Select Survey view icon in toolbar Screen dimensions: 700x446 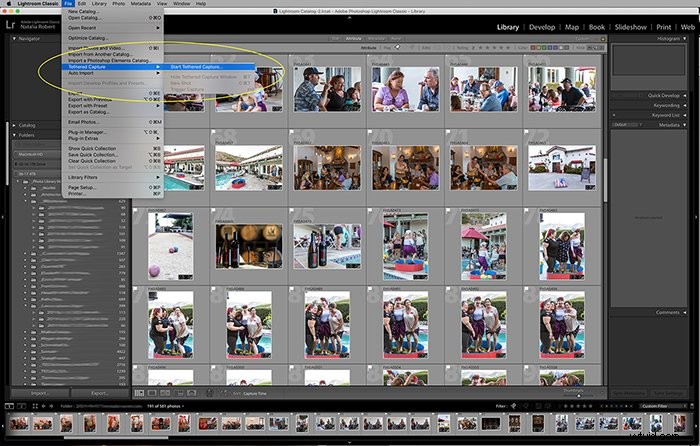[x=179, y=393]
